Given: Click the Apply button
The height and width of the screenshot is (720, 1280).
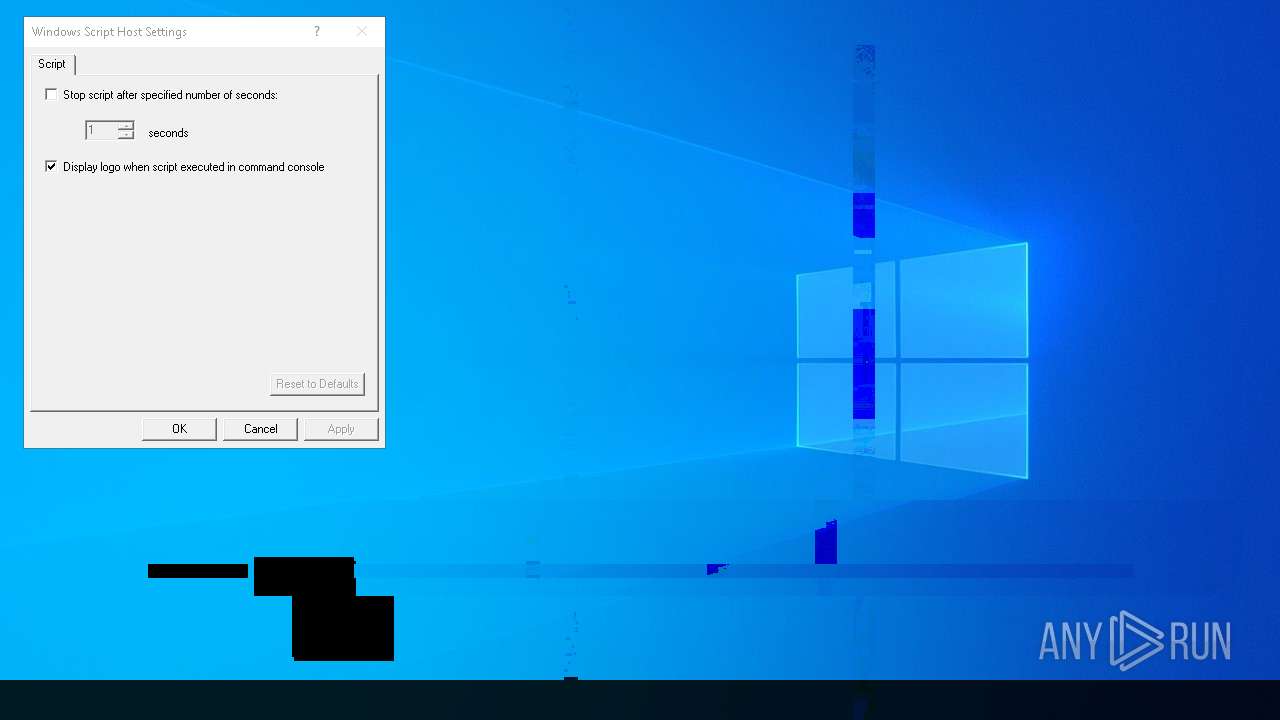Looking at the screenshot, I should click(x=341, y=429).
